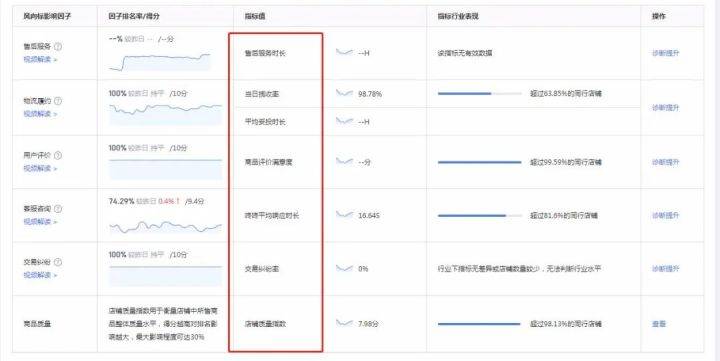
Task: Click the 店铺质量指数 metric label
Action: pyautogui.click(x=265, y=324)
